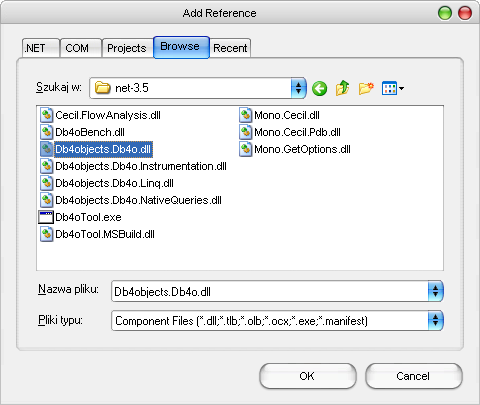Screen dimensions: 480x405
Task: Open the Recent tab
Action: tap(230, 48)
